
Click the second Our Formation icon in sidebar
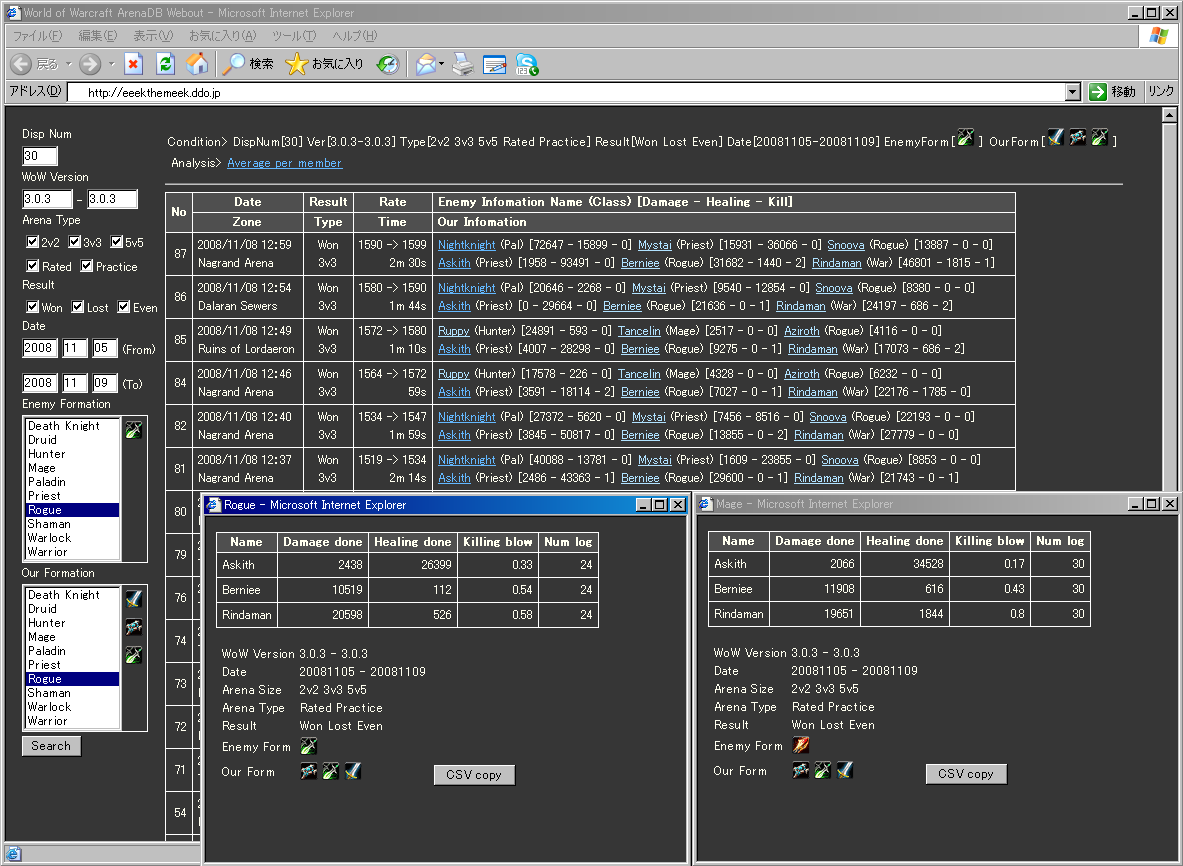point(134,627)
